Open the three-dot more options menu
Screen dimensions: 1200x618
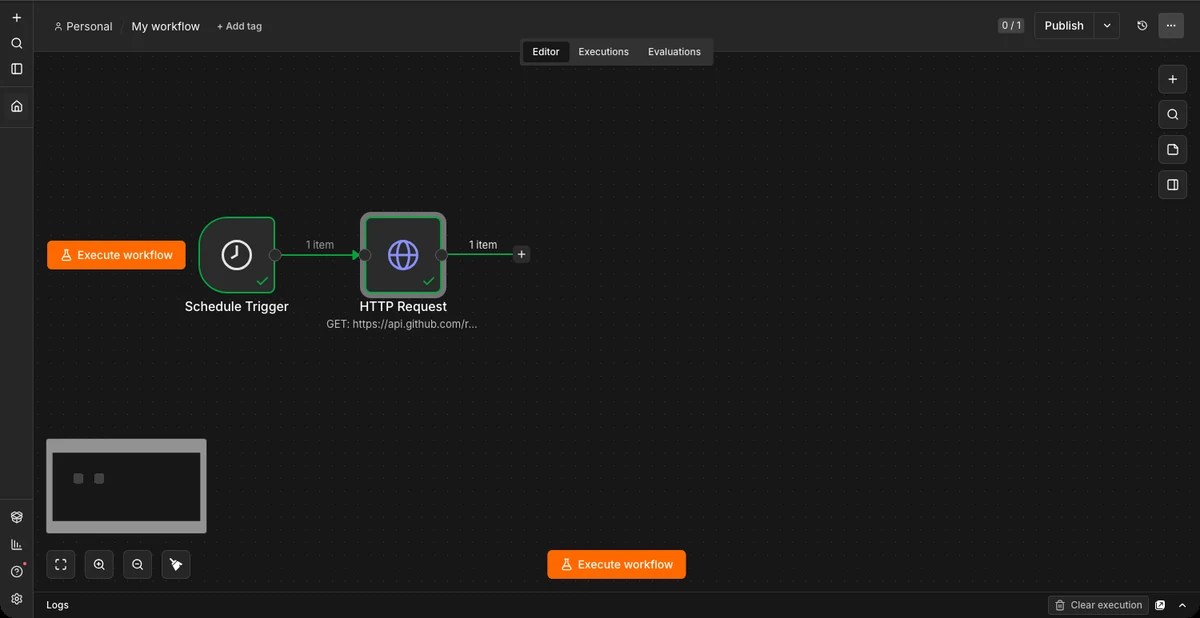point(1171,26)
